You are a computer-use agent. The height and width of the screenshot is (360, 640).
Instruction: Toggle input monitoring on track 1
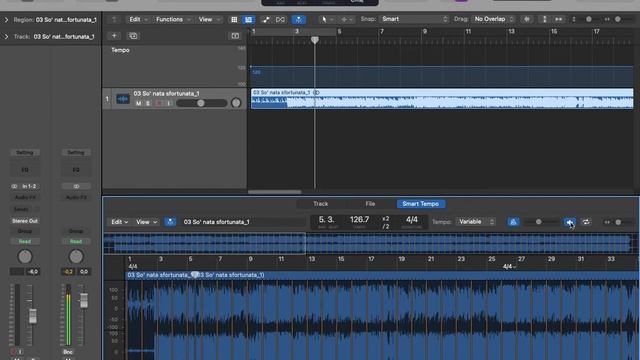coord(169,104)
